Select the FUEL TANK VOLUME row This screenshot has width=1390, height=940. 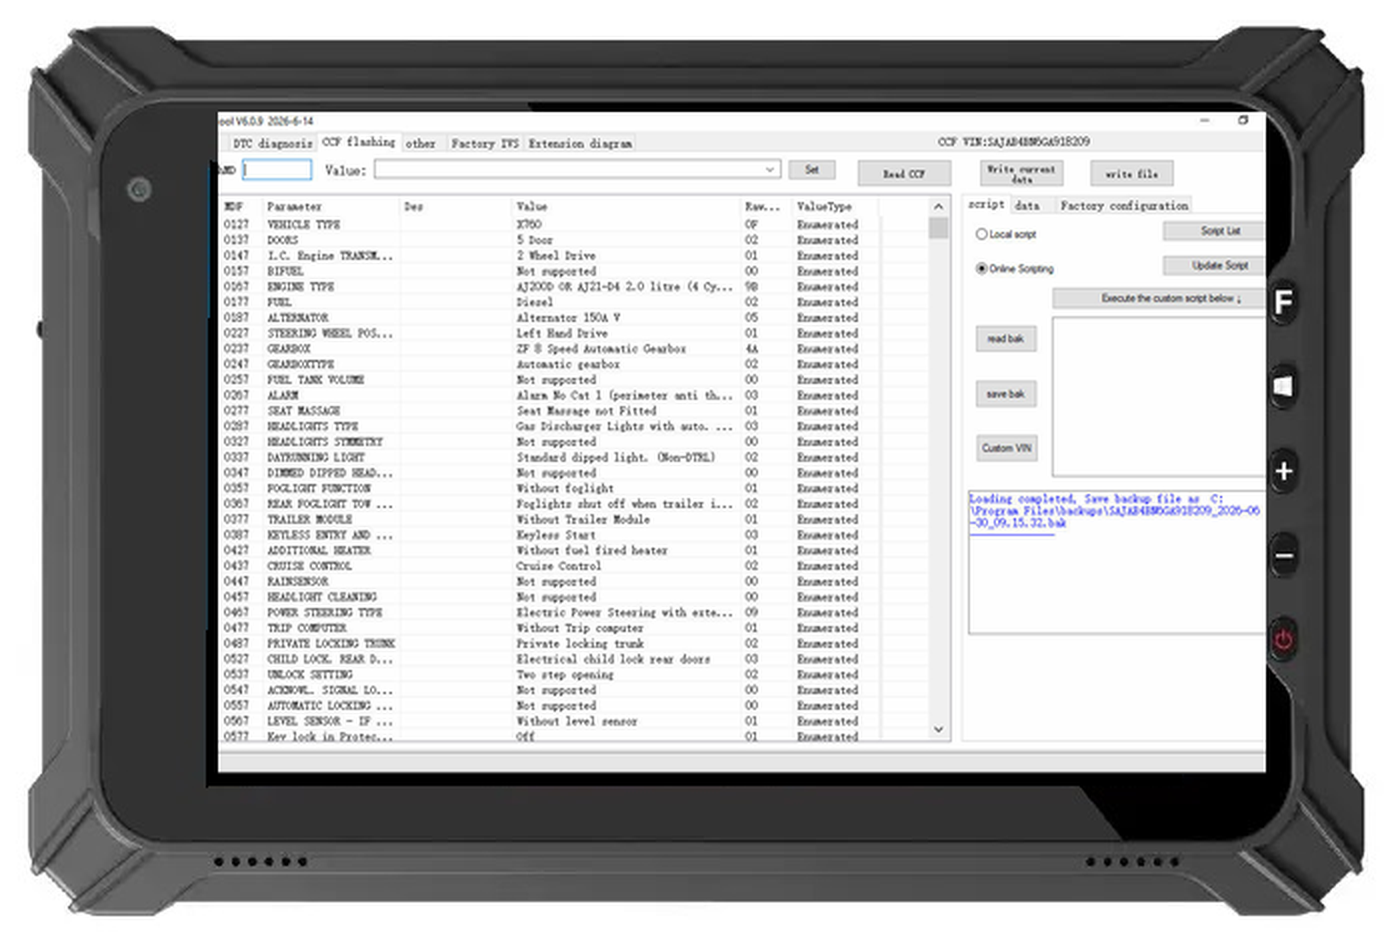coord(574,379)
